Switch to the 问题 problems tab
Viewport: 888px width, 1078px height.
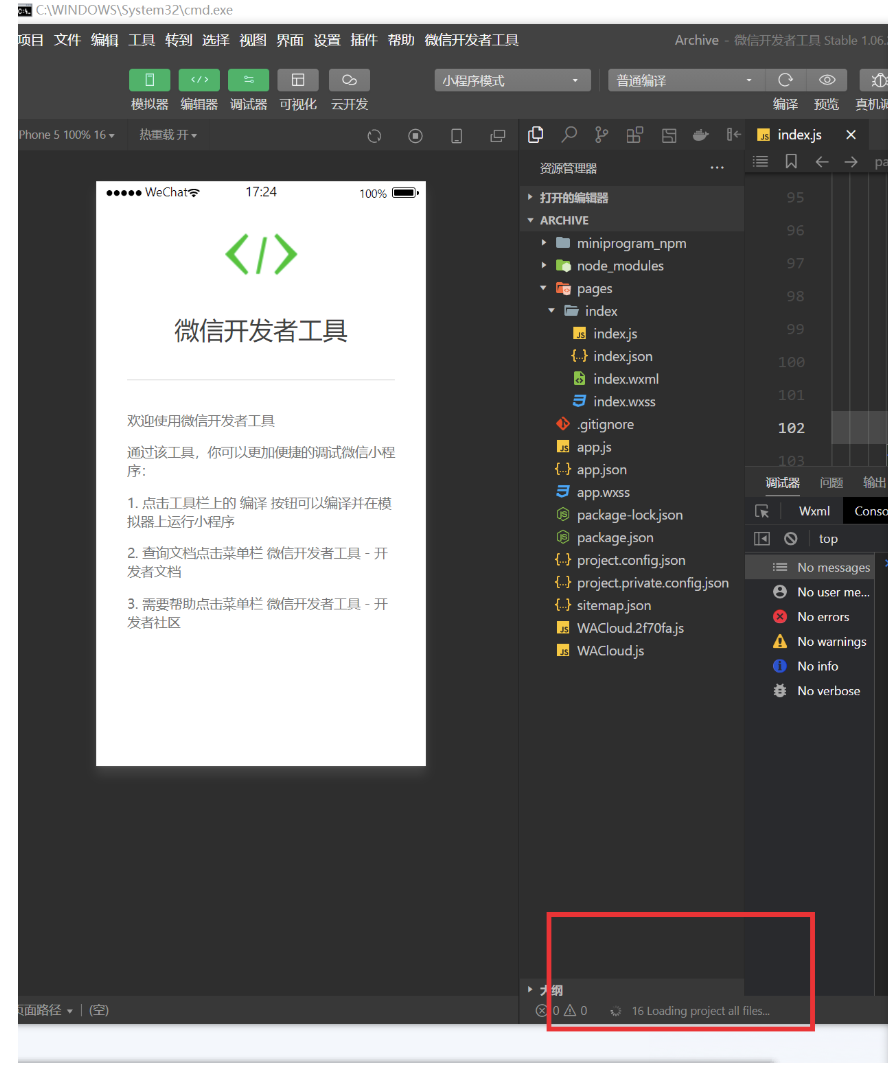coord(831,483)
